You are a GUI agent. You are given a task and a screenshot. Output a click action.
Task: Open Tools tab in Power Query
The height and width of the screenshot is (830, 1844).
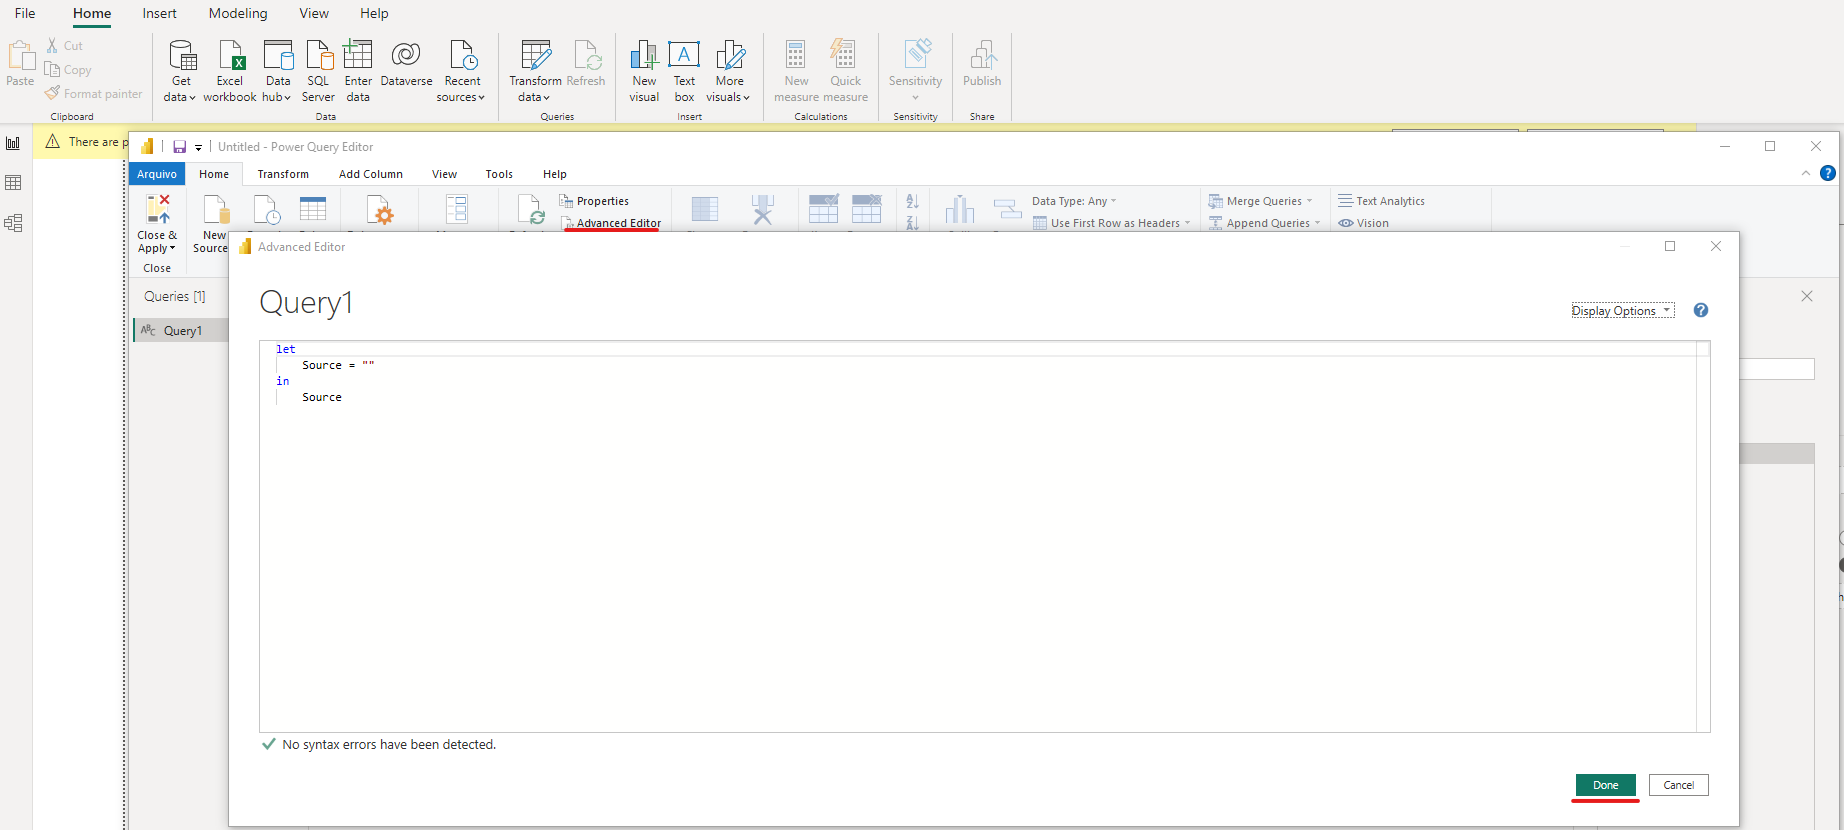point(499,174)
